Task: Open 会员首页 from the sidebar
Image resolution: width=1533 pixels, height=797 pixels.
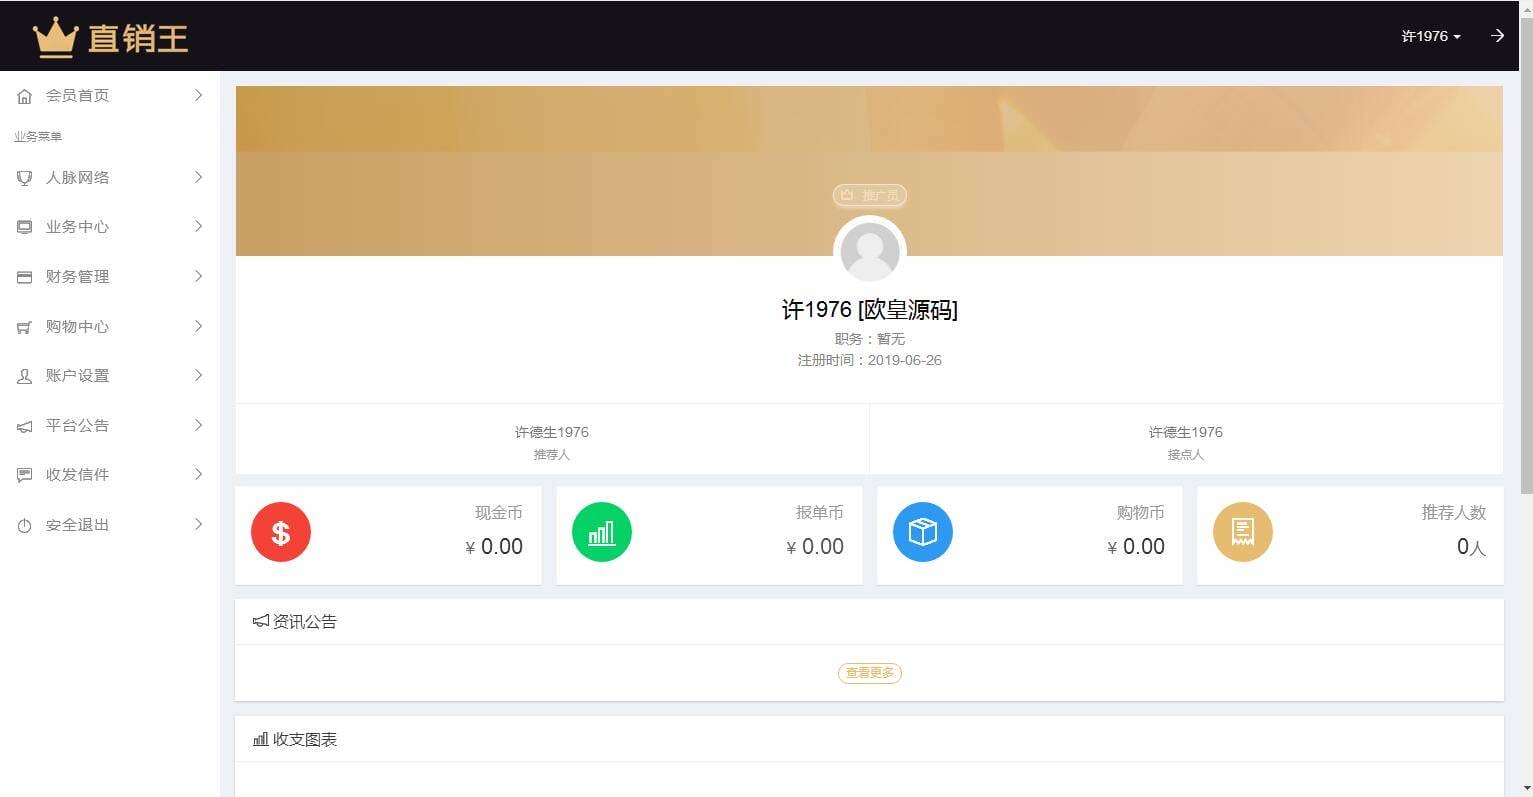Action: click(x=108, y=95)
